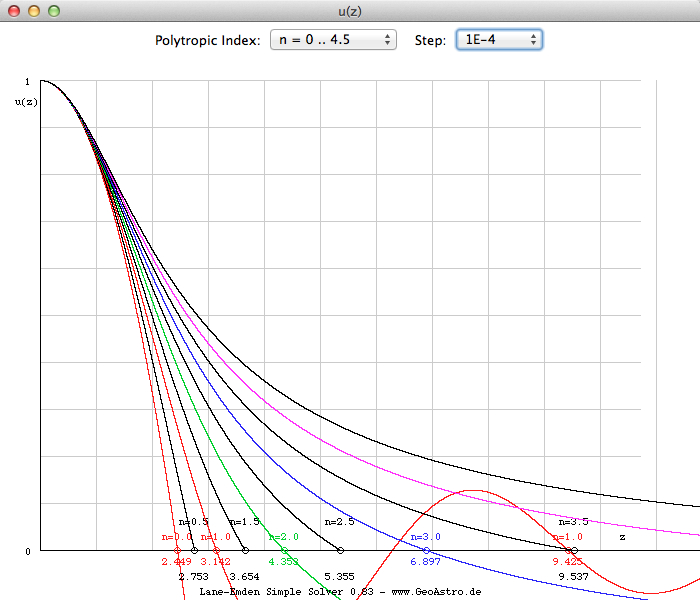
Task: Click the zero value '2.449'
Action: click(x=176, y=562)
